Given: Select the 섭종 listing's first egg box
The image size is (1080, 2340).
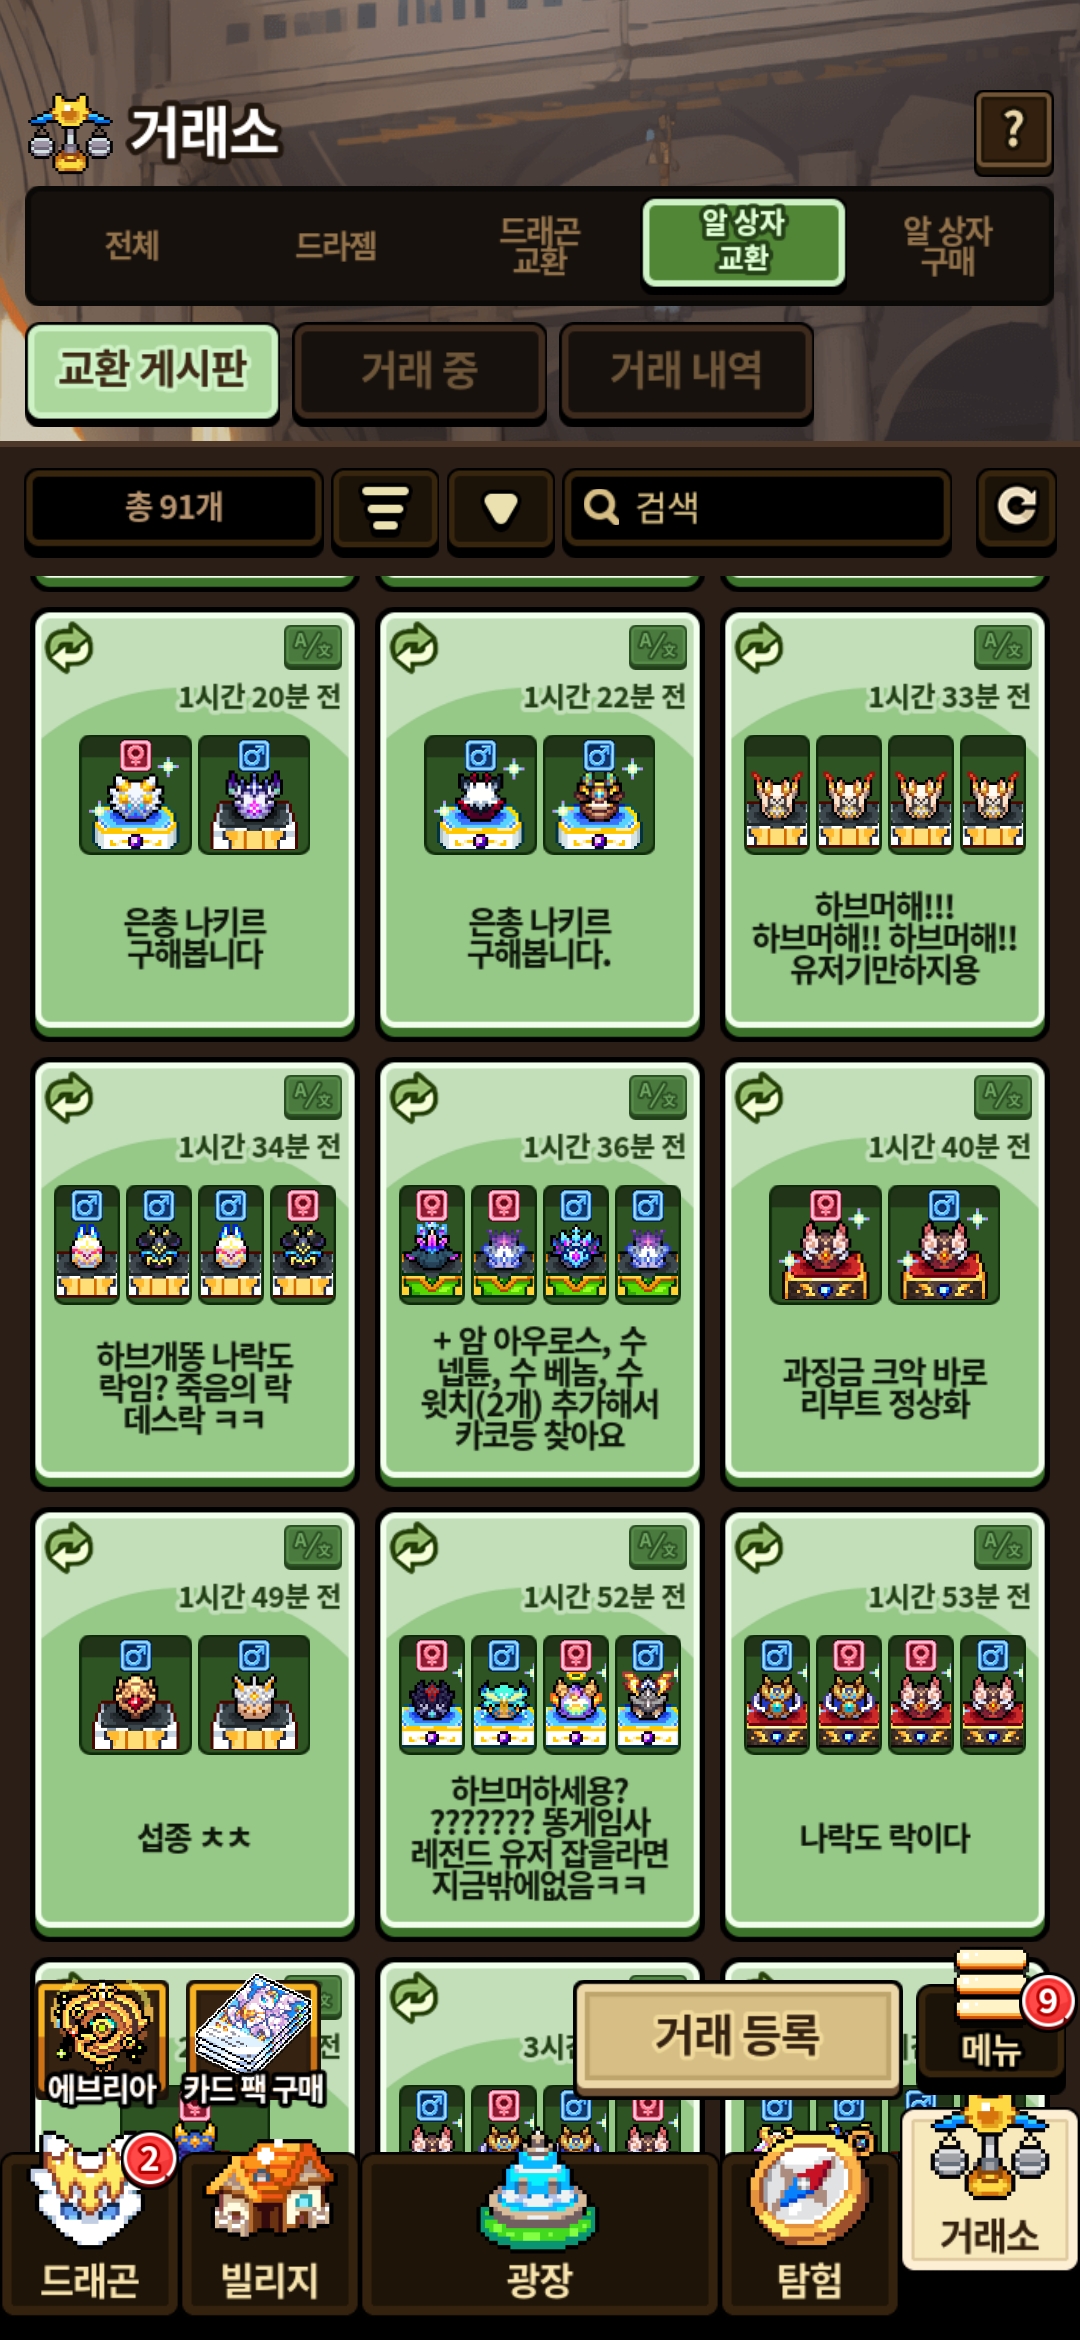Looking at the screenshot, I should click(x=135, y=1694).
